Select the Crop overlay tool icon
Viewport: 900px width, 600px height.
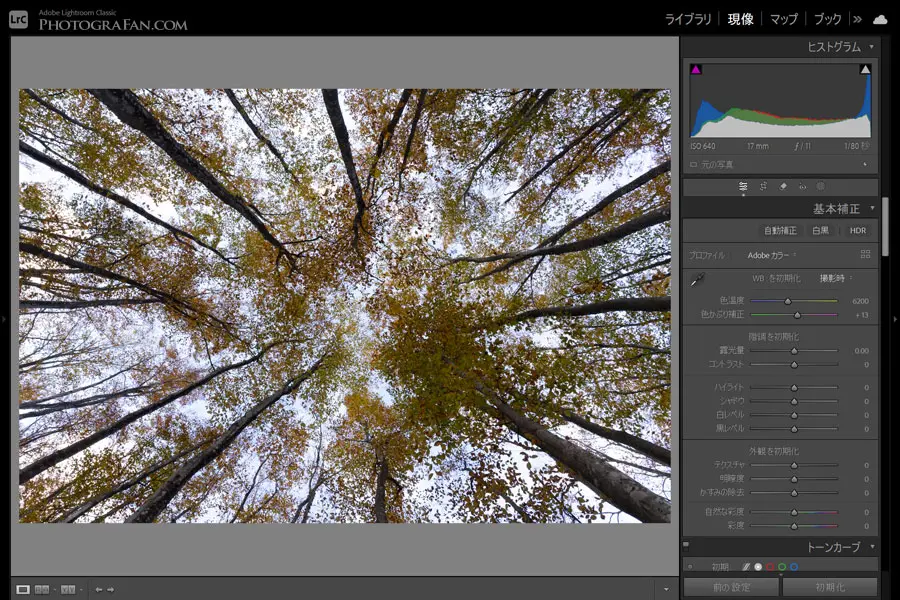763,187
